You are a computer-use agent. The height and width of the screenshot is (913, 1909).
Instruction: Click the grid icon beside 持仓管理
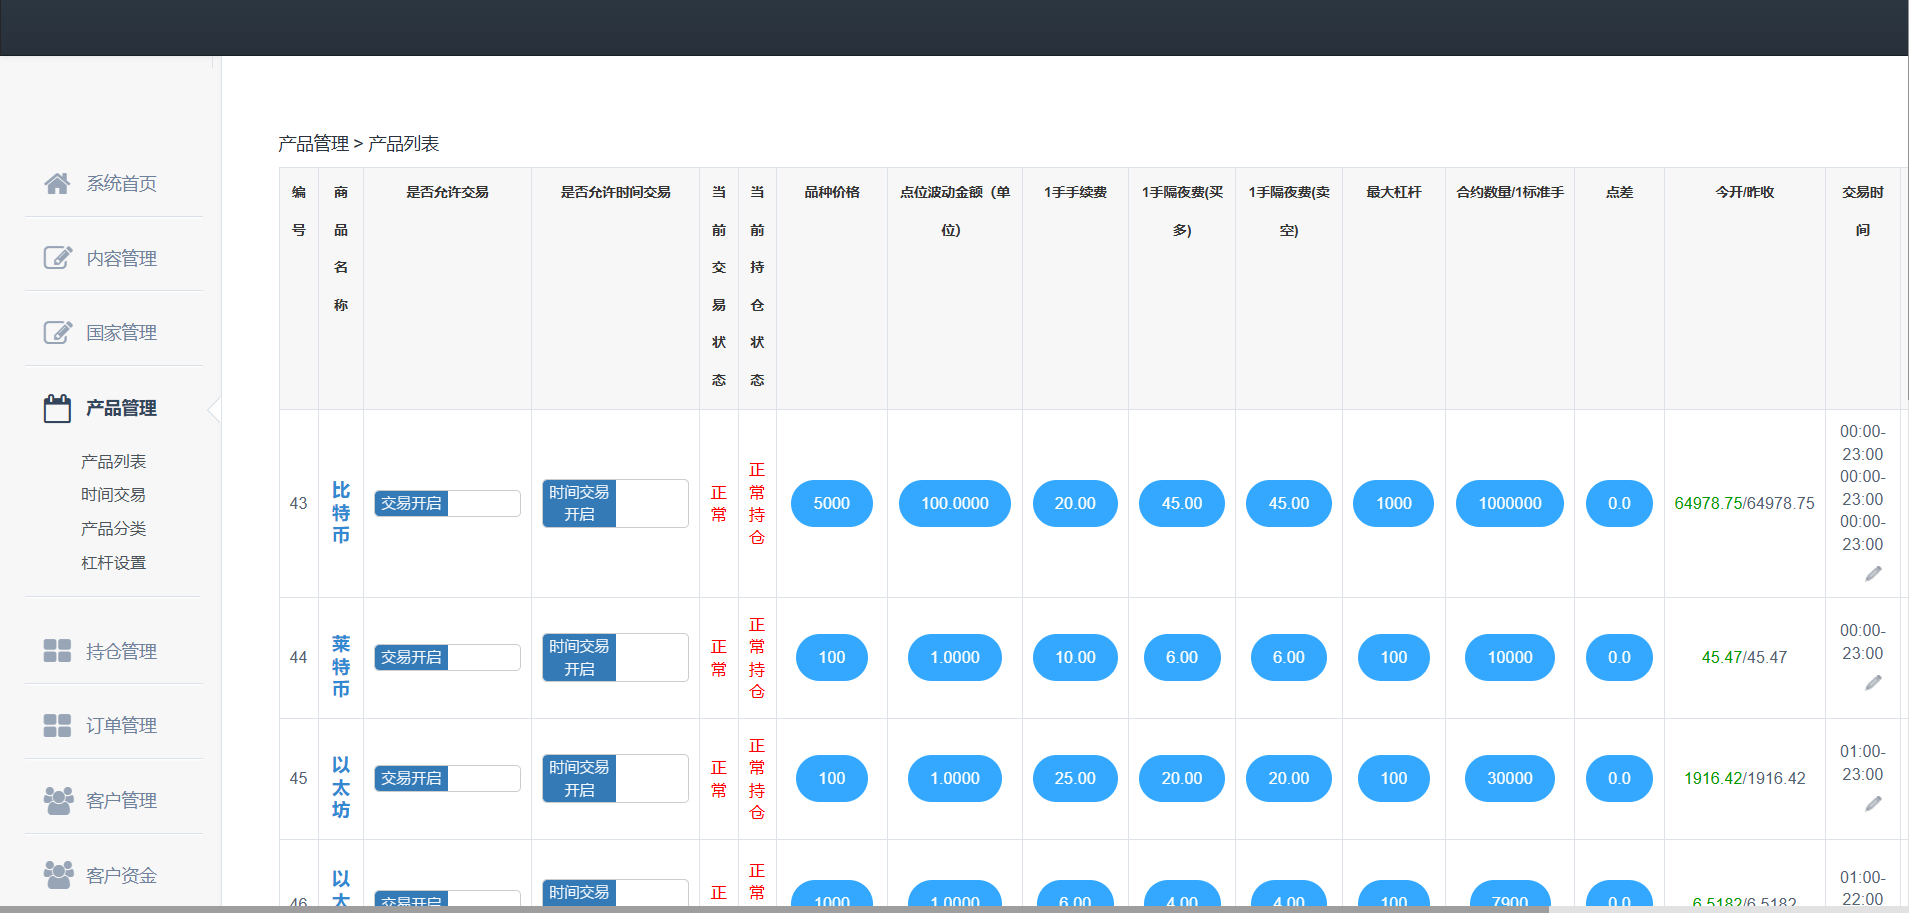click(x=57, y=651)
